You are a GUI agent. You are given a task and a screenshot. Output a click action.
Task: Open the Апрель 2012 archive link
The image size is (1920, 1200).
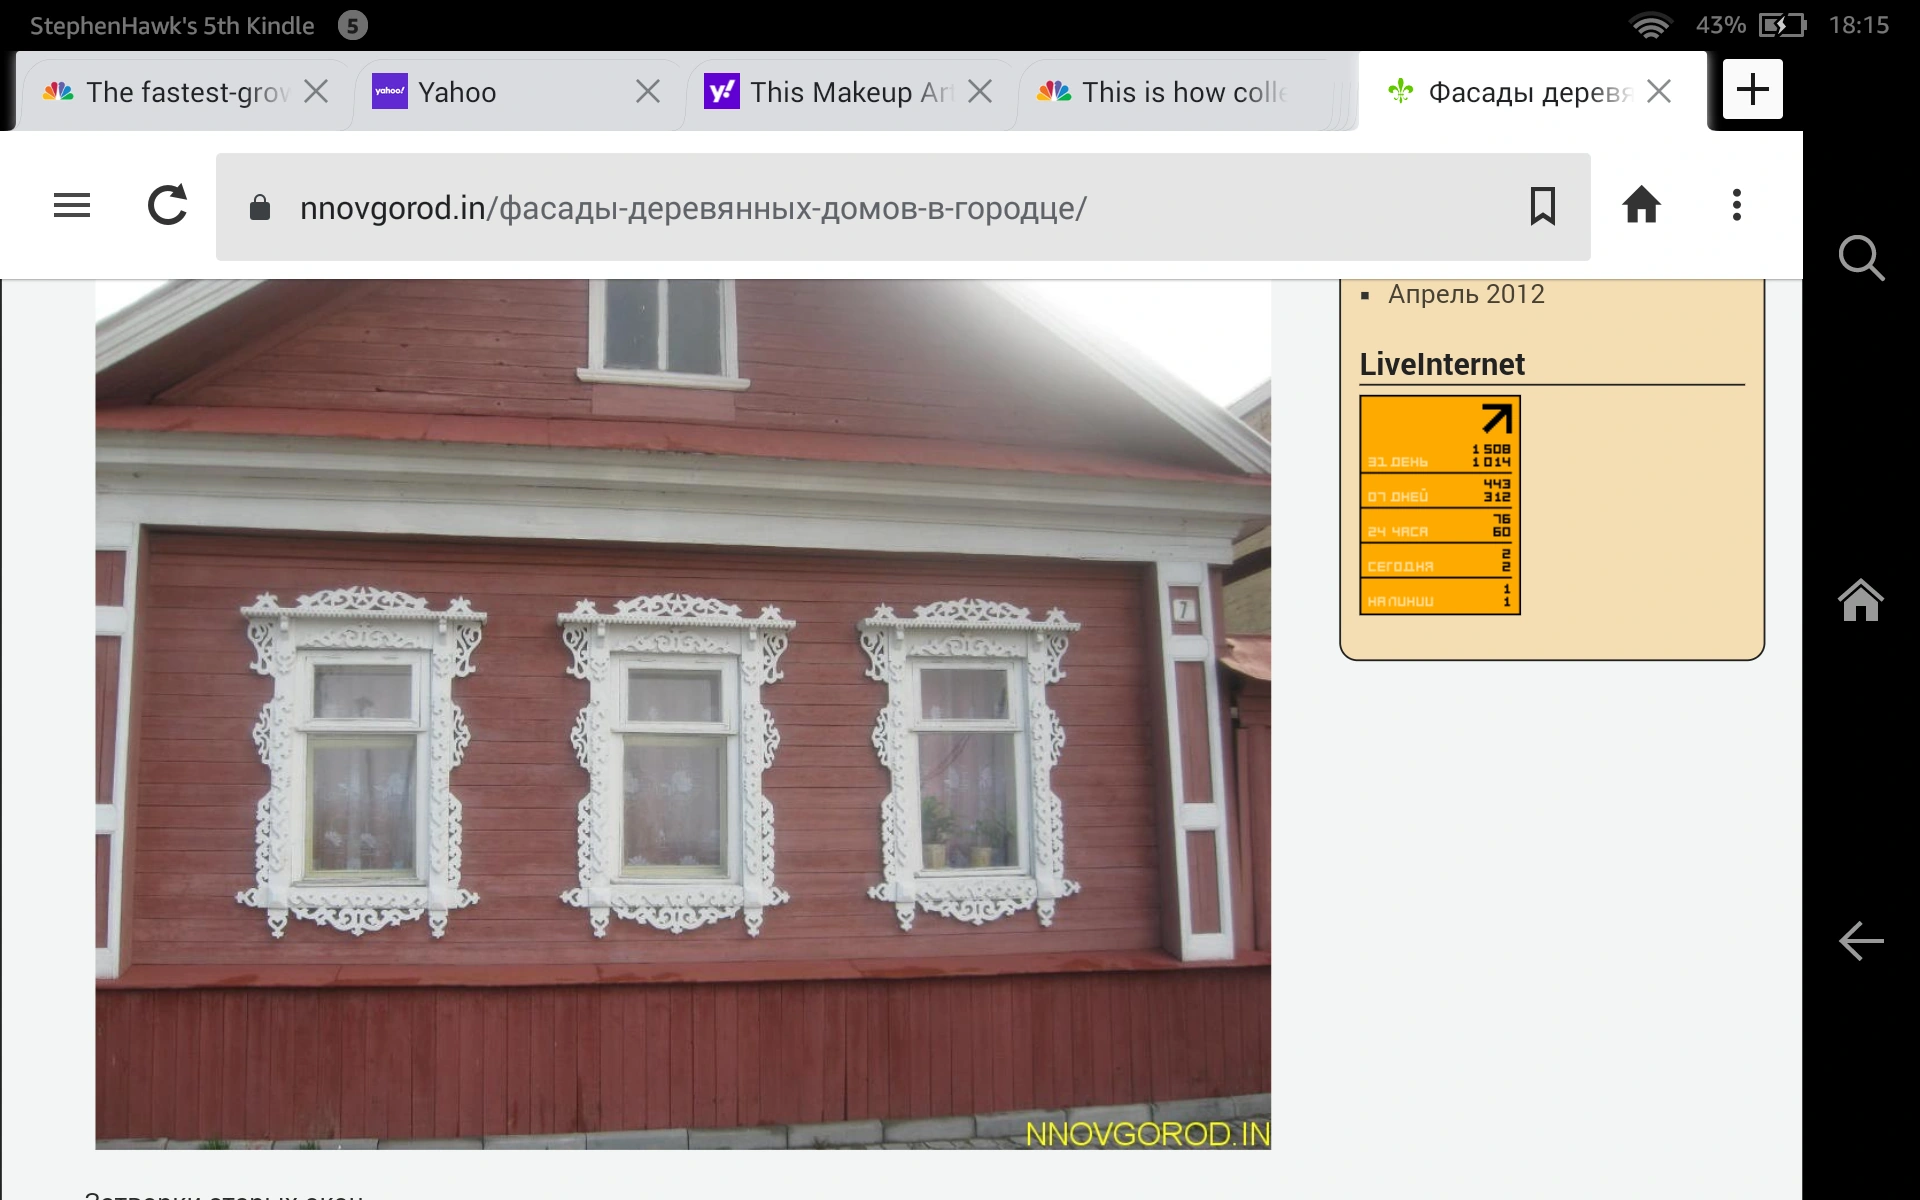(1465, 294)
